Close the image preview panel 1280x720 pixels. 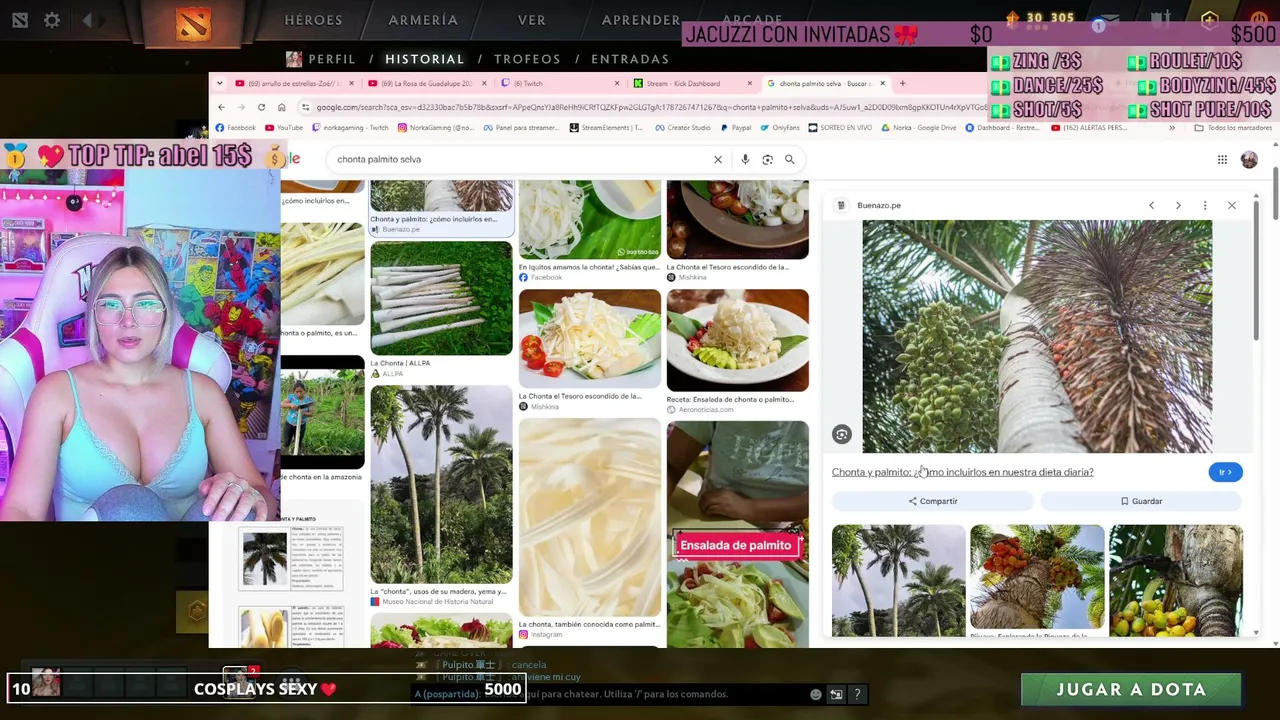pos(1232,205)
